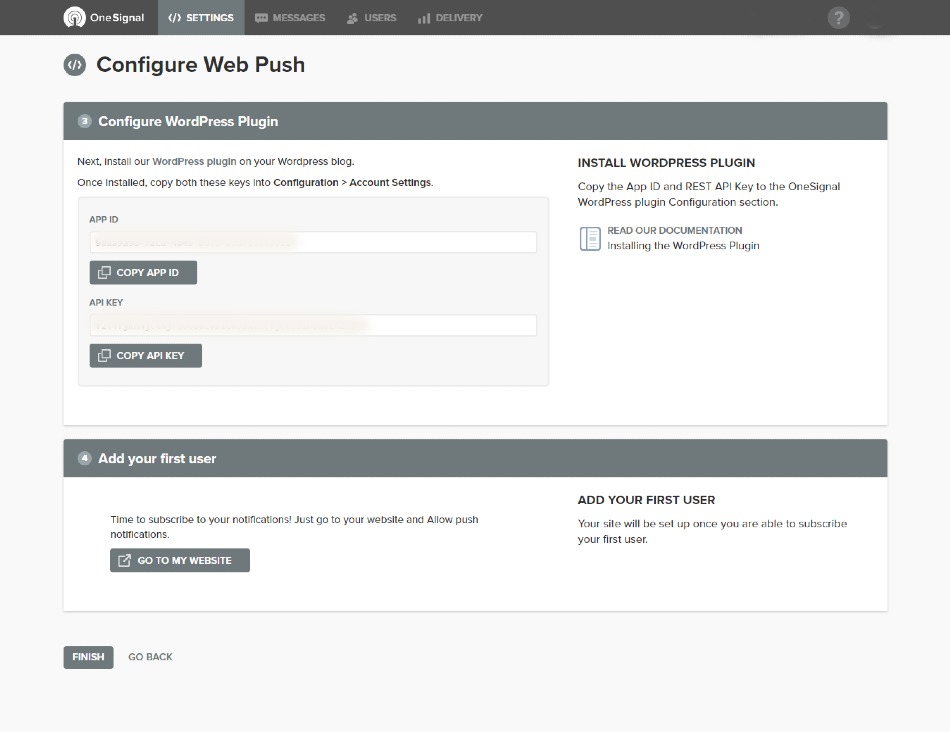Open the Settings tab

coord(201,18)
